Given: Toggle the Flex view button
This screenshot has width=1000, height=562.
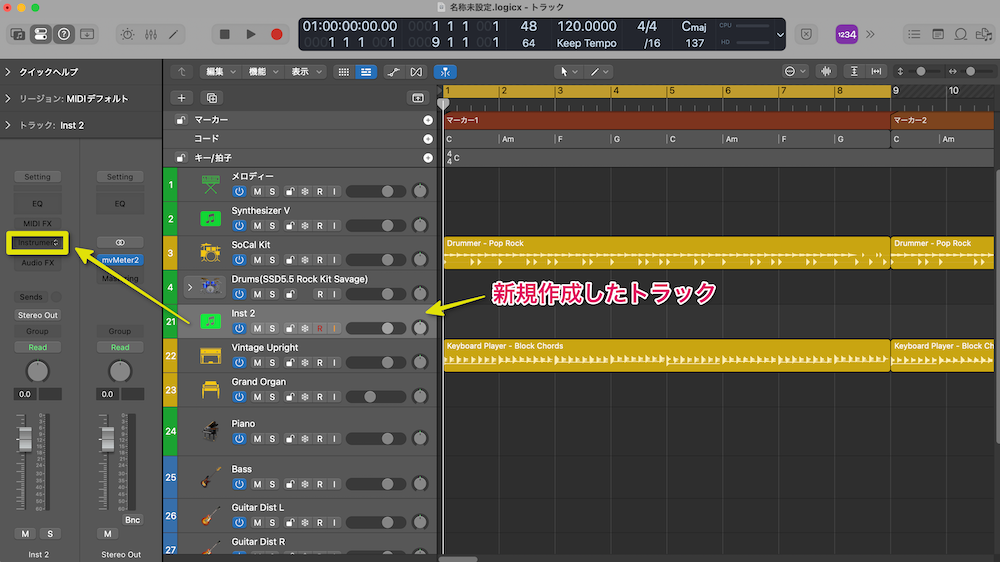Looking at the screenshot, I should click(416, 71).
